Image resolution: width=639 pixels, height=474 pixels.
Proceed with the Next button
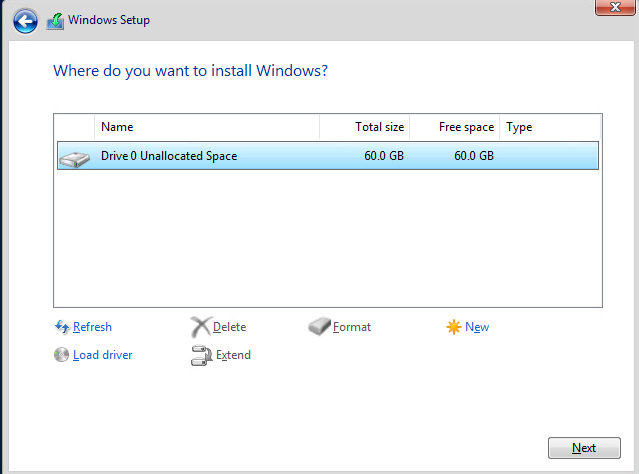pyautogui.click(x=584, y=448)
